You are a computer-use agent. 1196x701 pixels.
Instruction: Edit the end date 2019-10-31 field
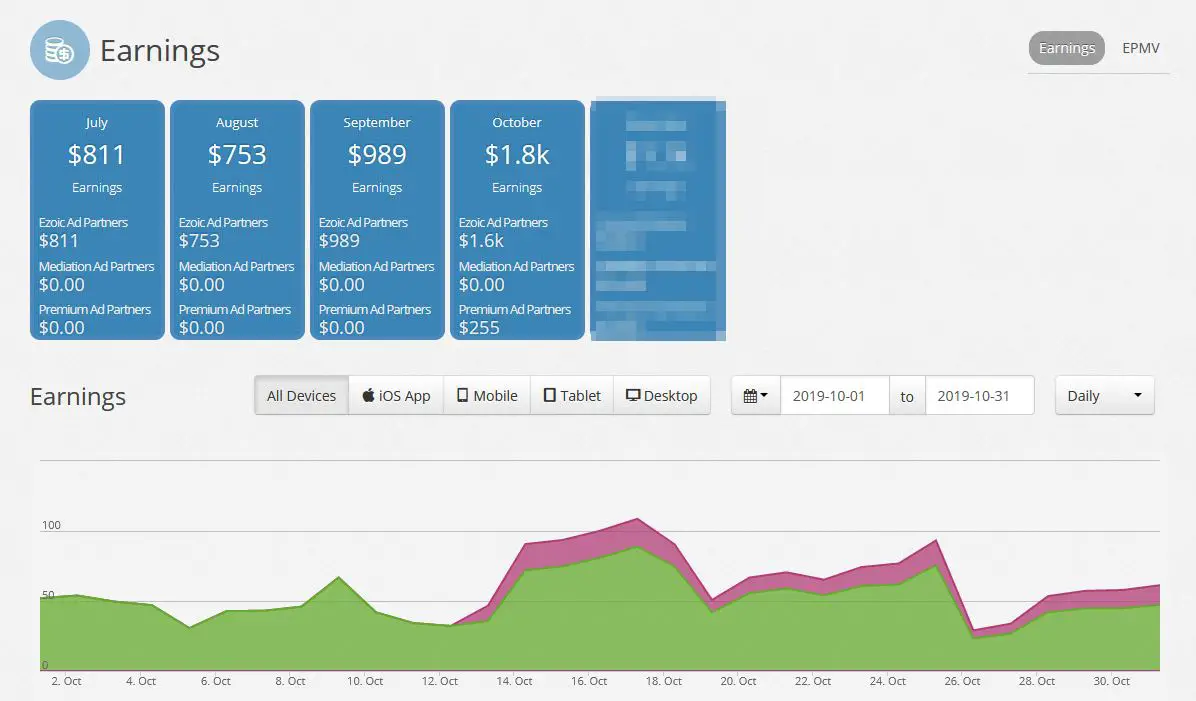point(979,395)
